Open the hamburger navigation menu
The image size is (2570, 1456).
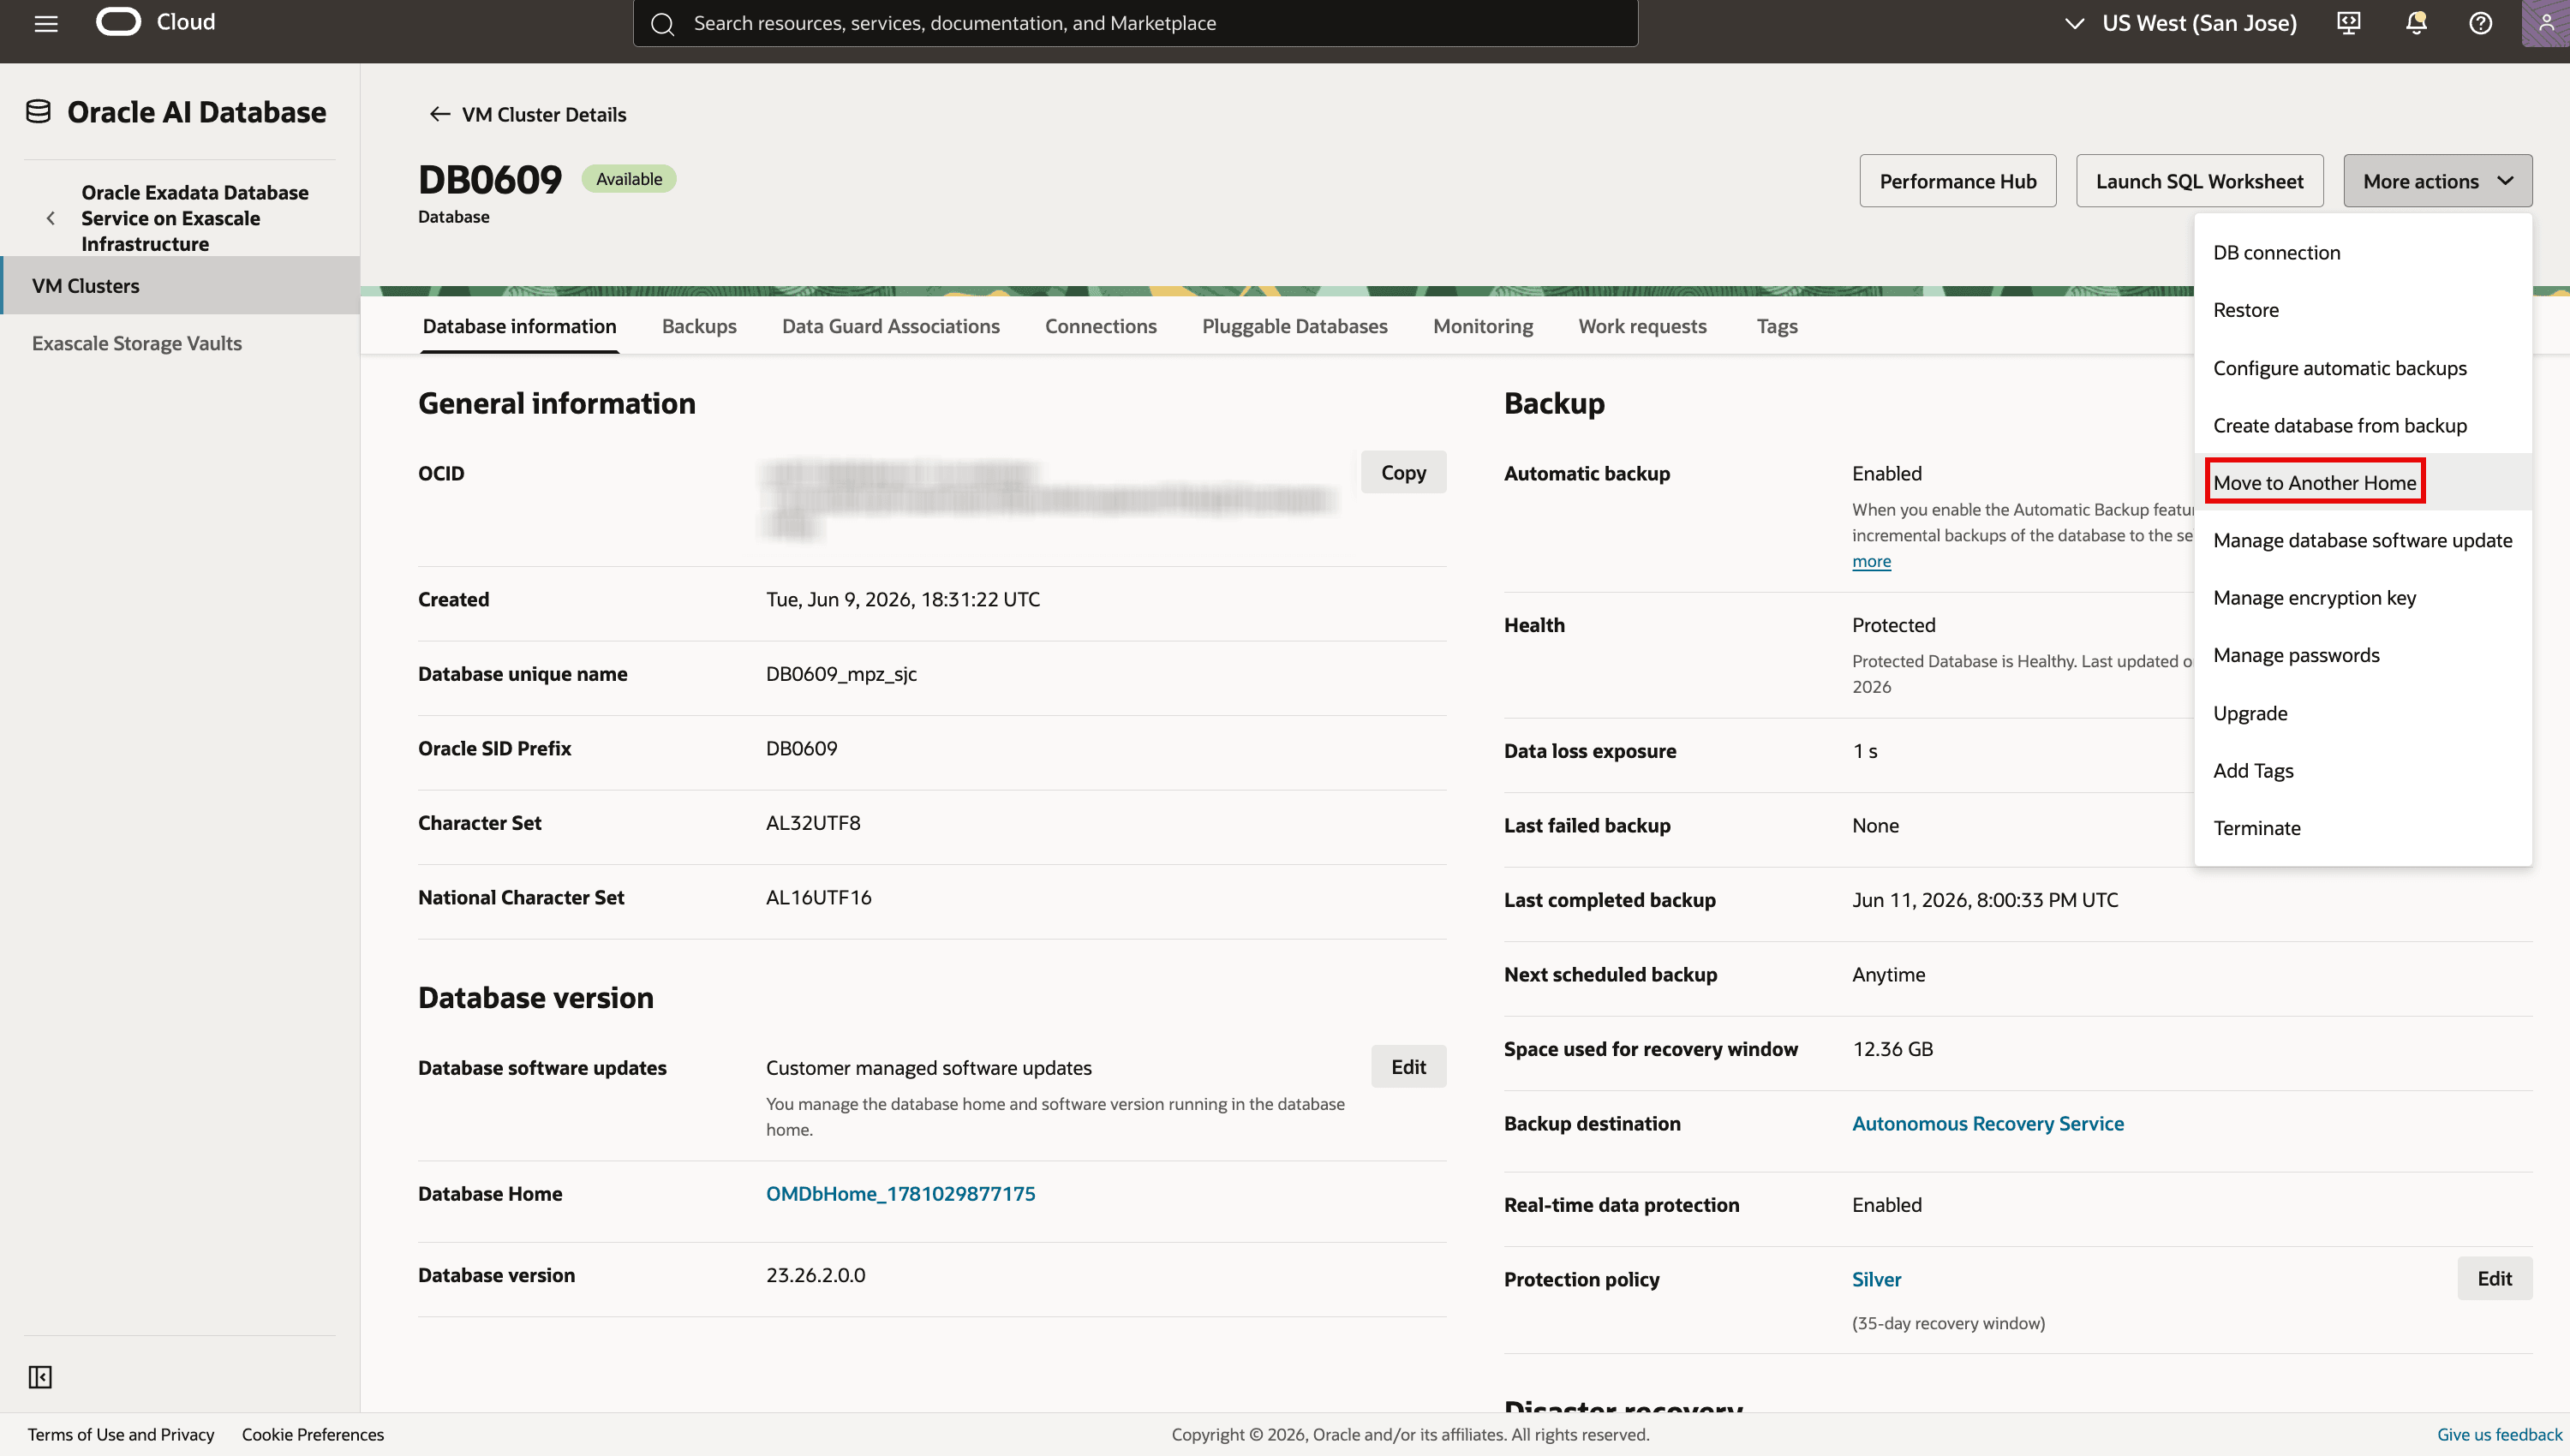click(x=46, y=23)
